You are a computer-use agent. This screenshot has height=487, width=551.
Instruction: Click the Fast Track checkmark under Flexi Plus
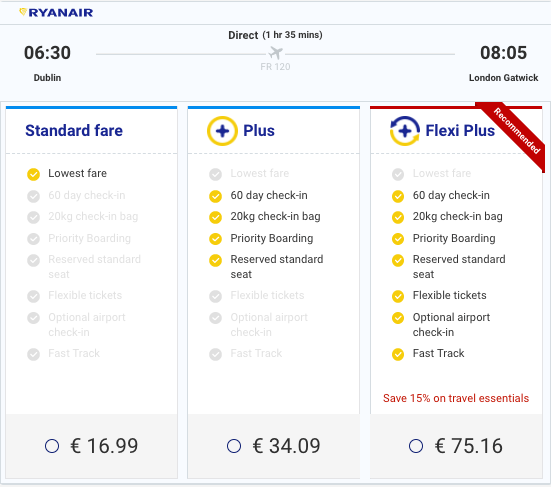(x=398, y=354)
